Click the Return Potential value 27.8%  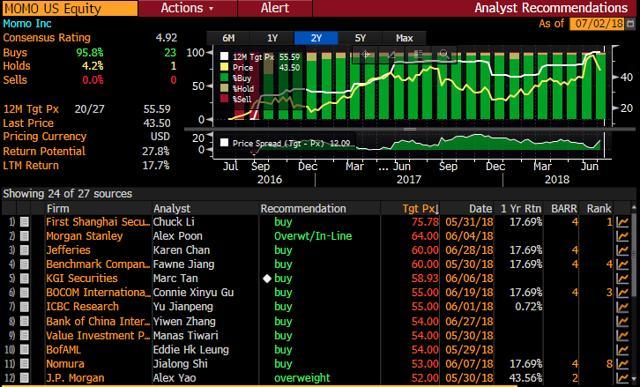pyautogui.click(x=156, y=151)
